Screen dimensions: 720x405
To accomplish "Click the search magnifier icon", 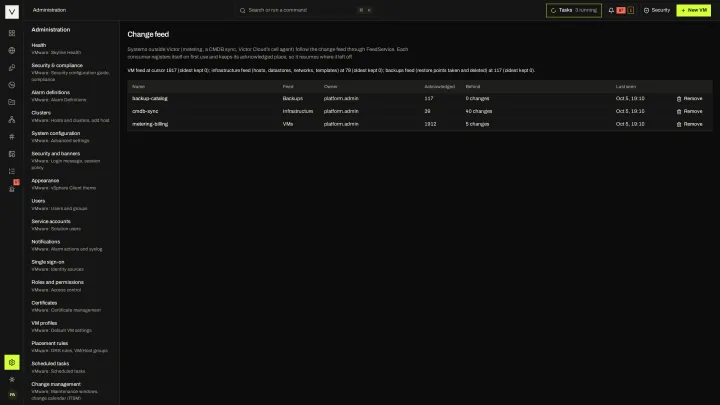I will [x=242, y=10].
